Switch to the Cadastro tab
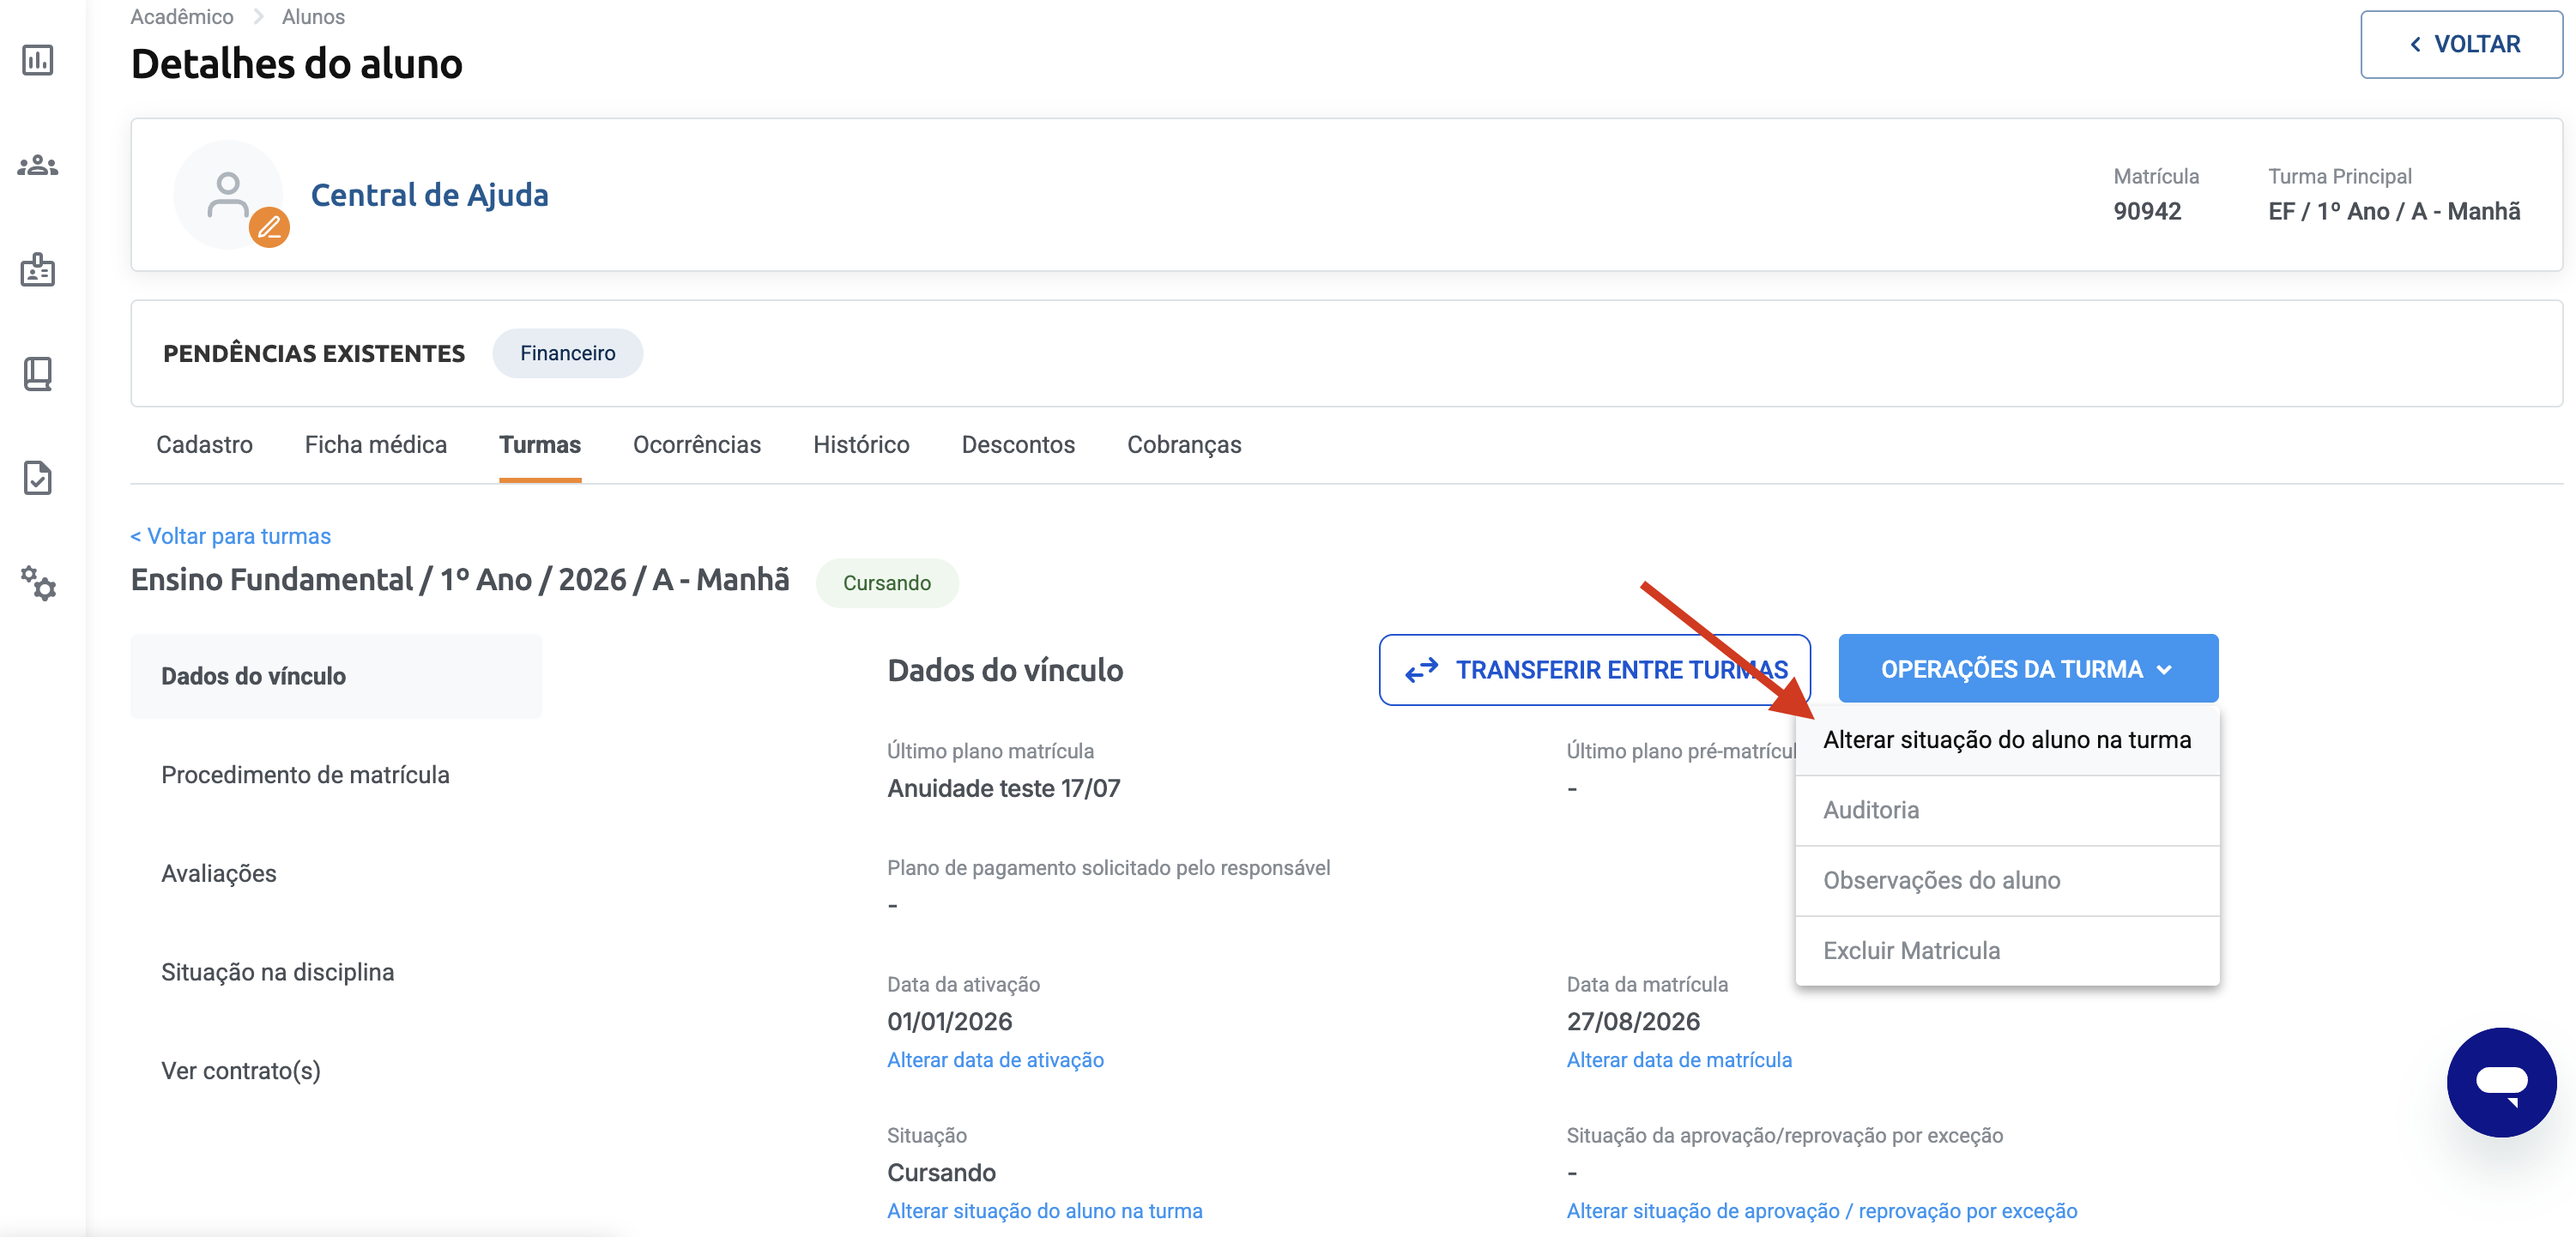2576x1237 pixels. click(x=204, y=445)
